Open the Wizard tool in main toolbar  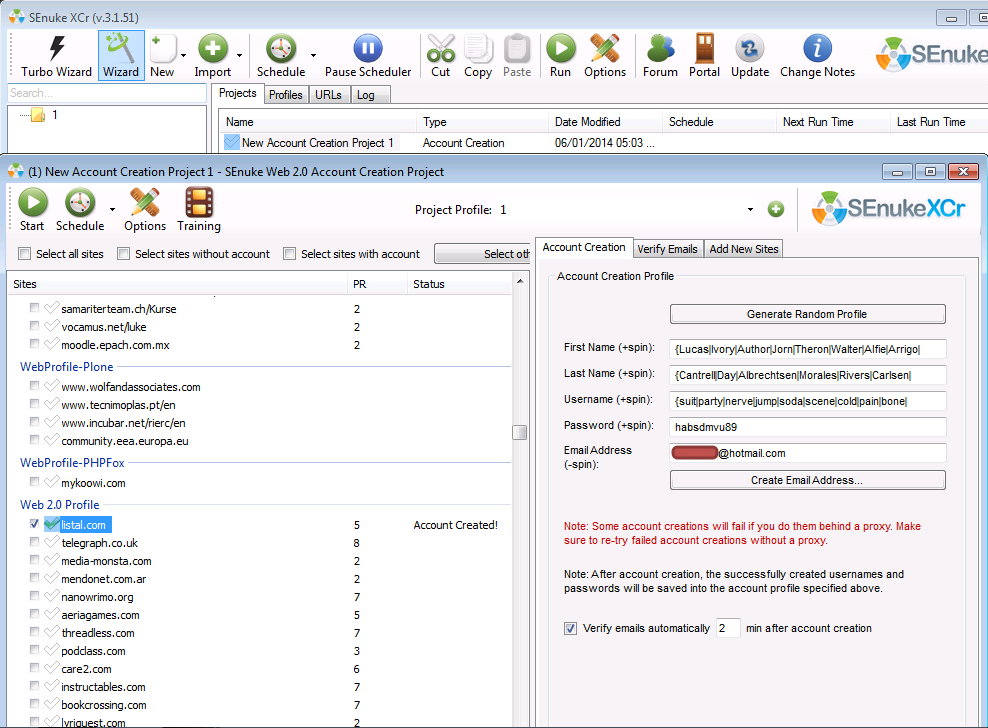pyautogui.click(x=121, y=55)
